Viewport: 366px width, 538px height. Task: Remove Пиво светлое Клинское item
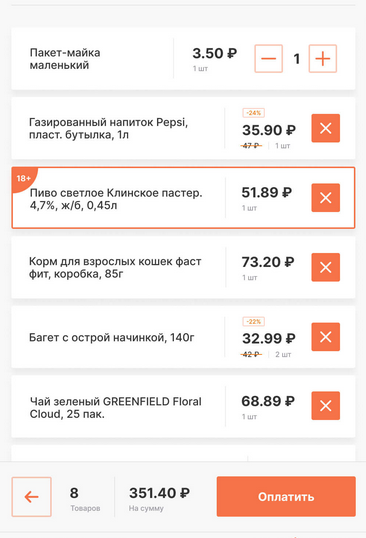tap(326, 198)
